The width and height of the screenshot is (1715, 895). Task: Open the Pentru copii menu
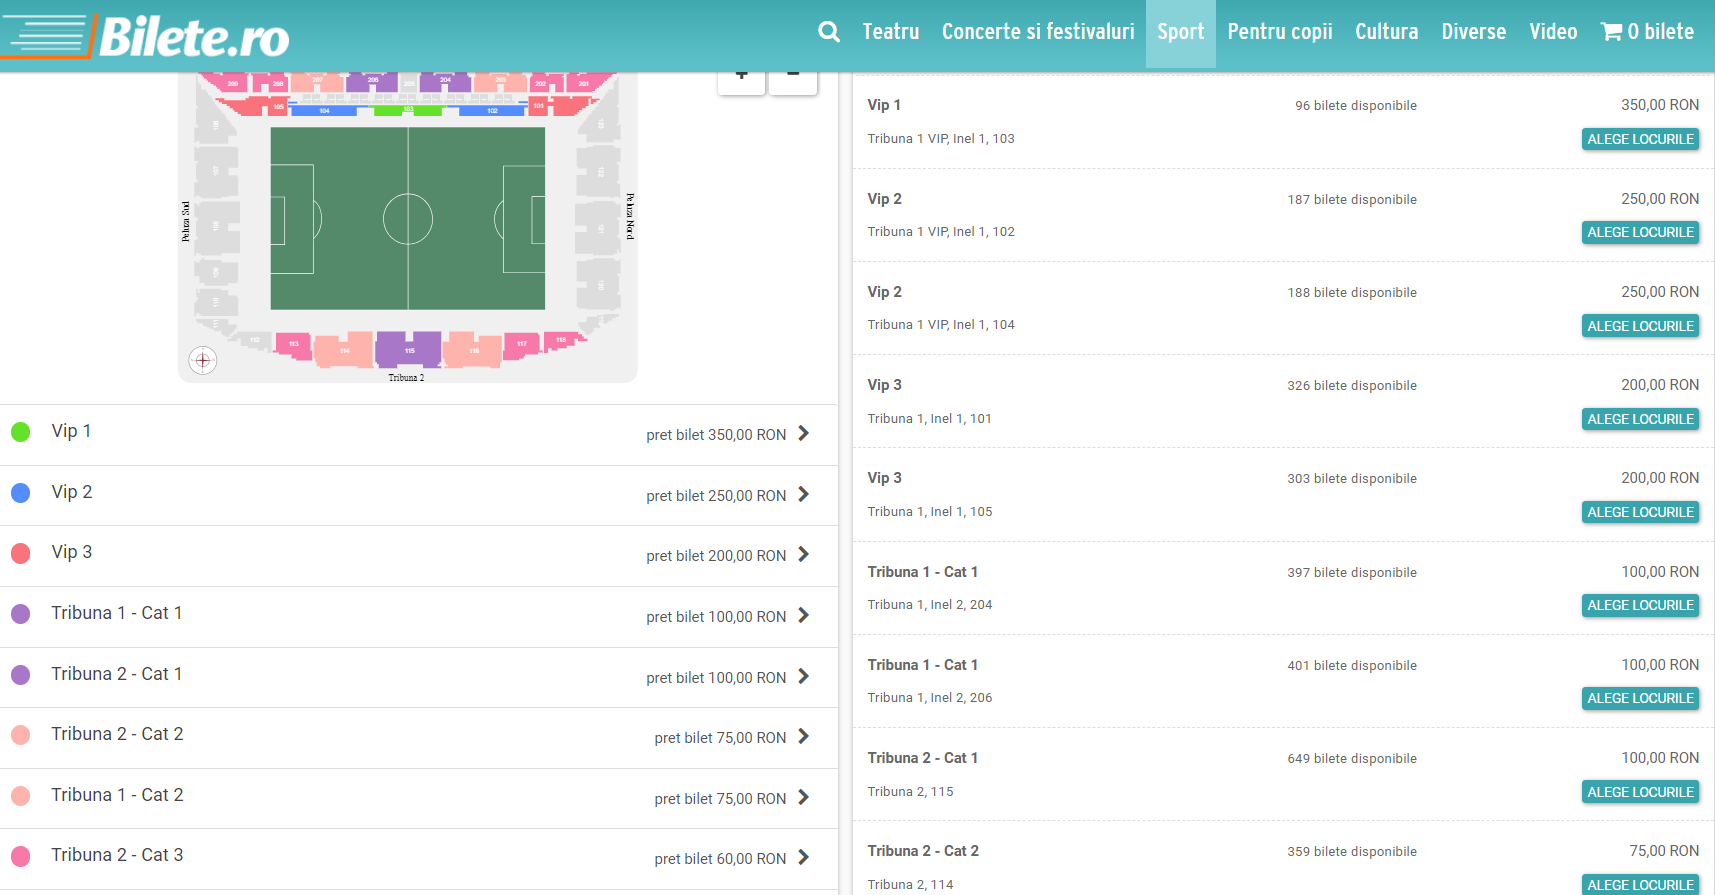point(1280,32)
